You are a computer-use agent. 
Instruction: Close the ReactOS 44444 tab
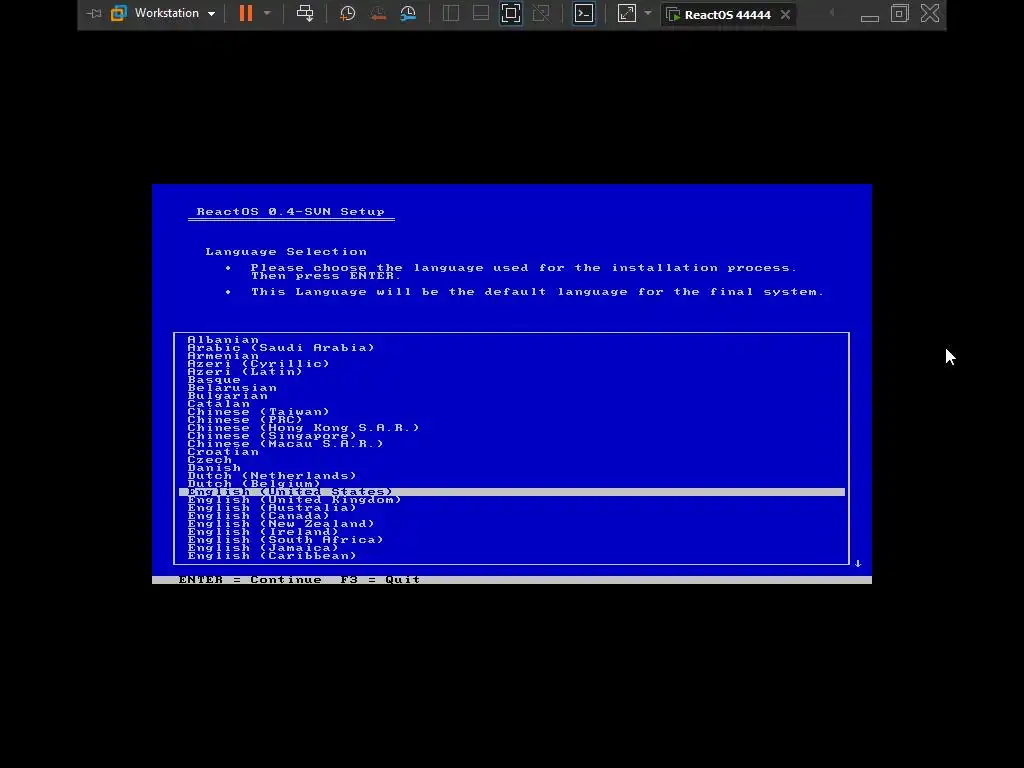(786, 14)
